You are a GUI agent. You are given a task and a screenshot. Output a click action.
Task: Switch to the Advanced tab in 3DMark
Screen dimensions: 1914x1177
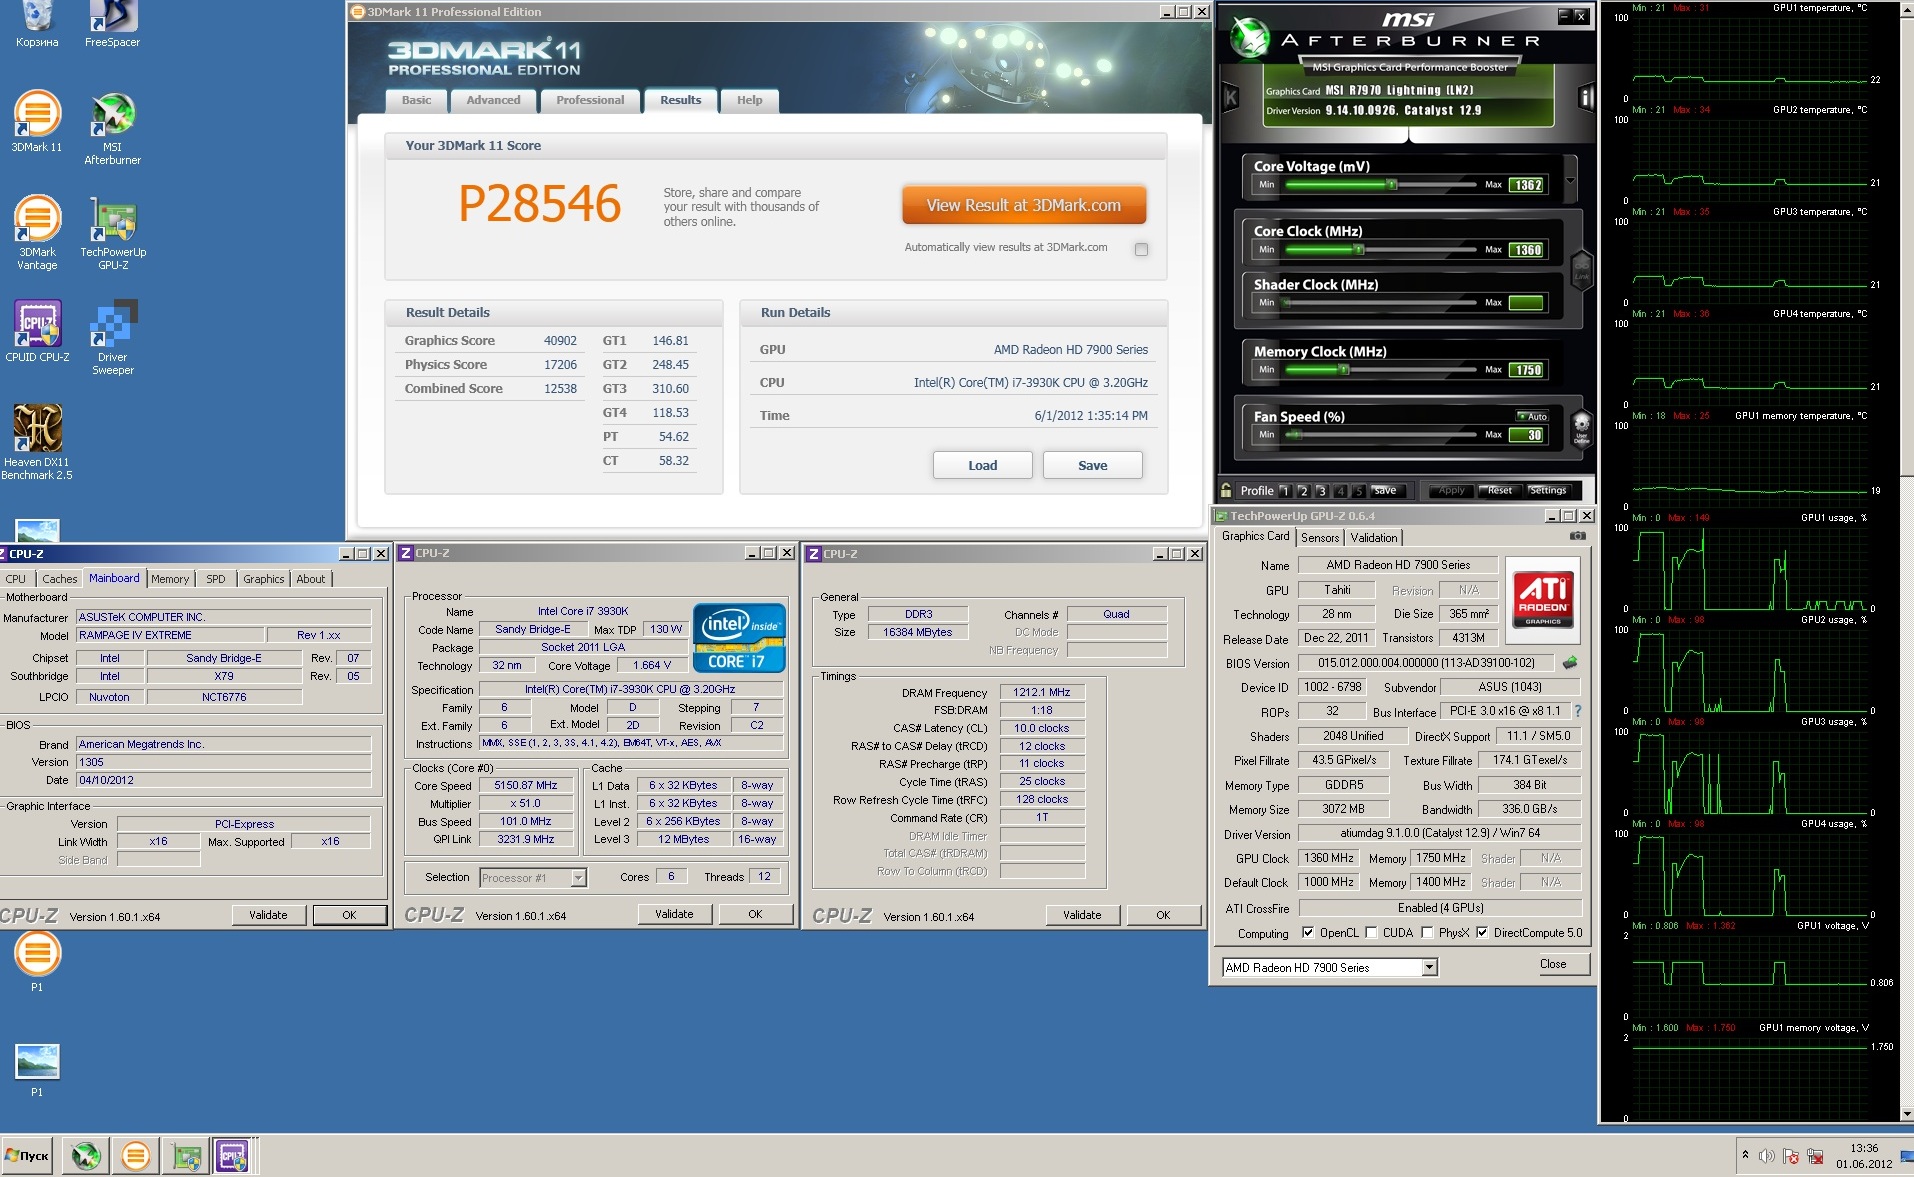click(x=493, y=100)
